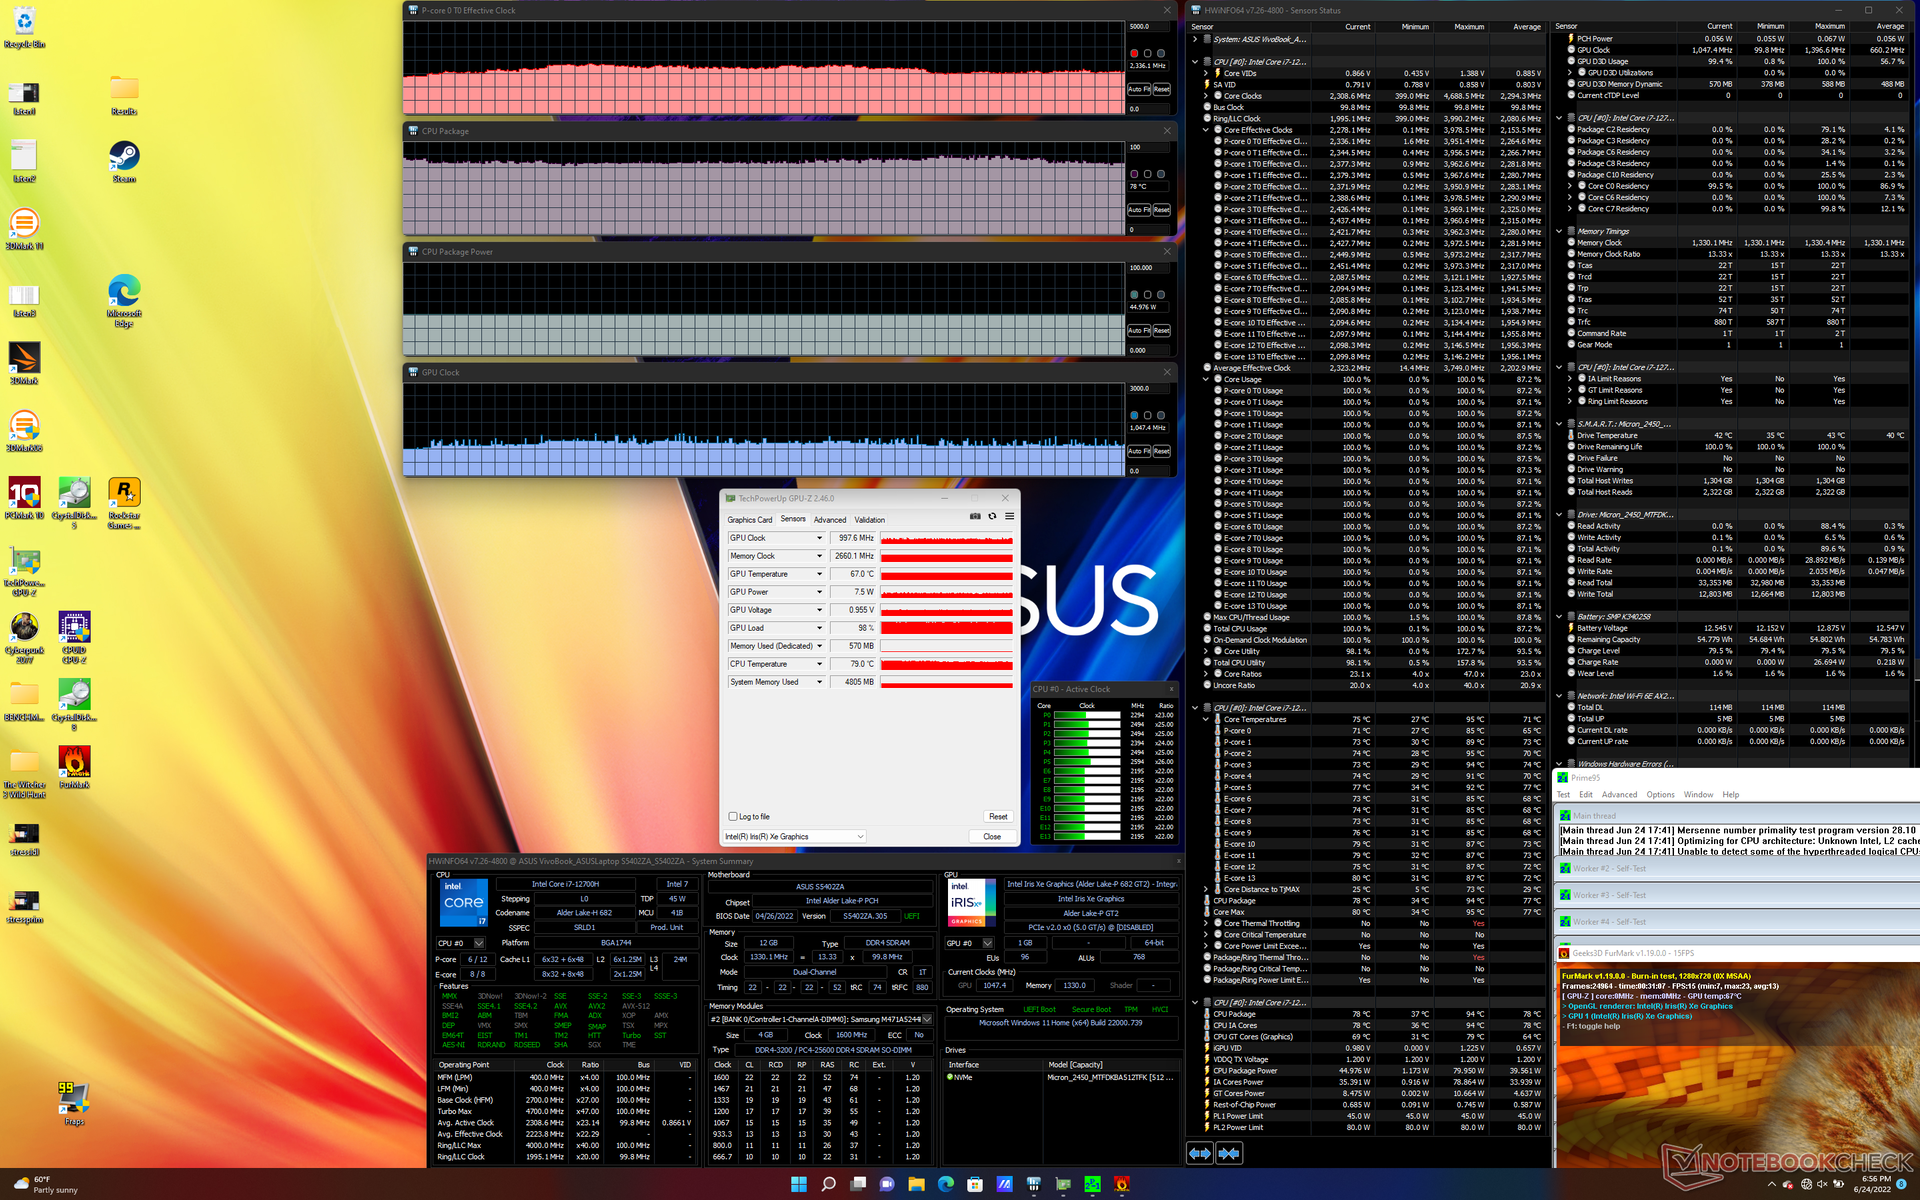Screen dimensions: 1920x1200
Task: Click GPU-Z screenshot camera icon
Action: click(x=975, y=516)
